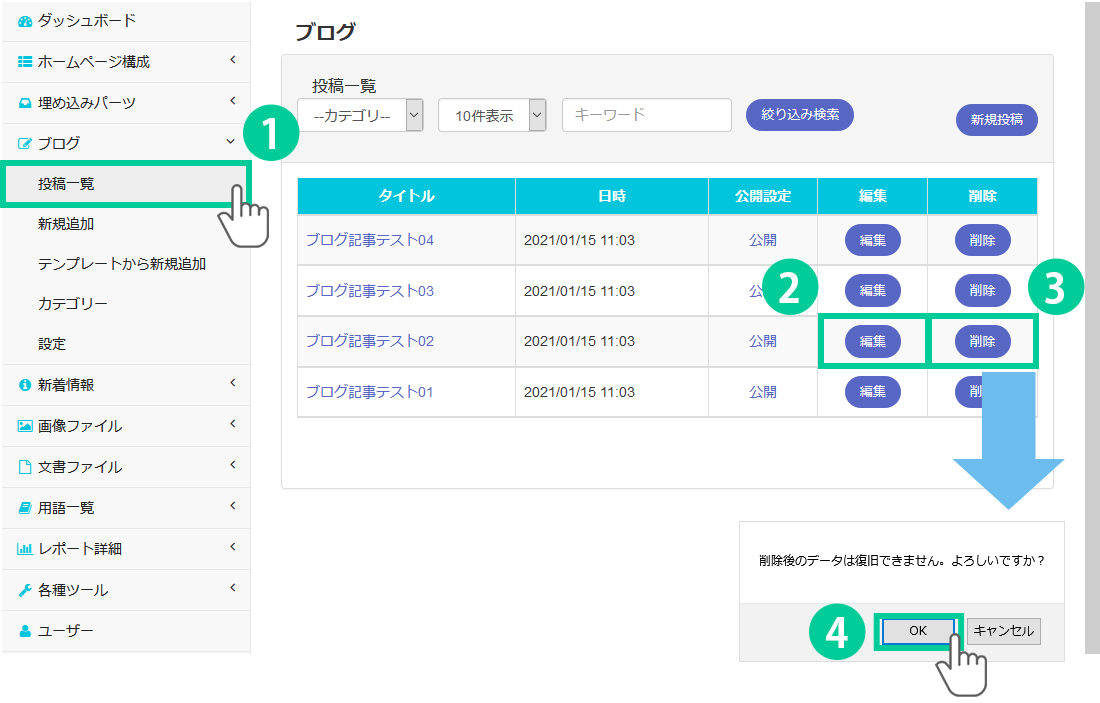Click the Tools wrench icon
Image resolution: width=1100 pixels, height=703 pixels.
click(x=25, y=590)
